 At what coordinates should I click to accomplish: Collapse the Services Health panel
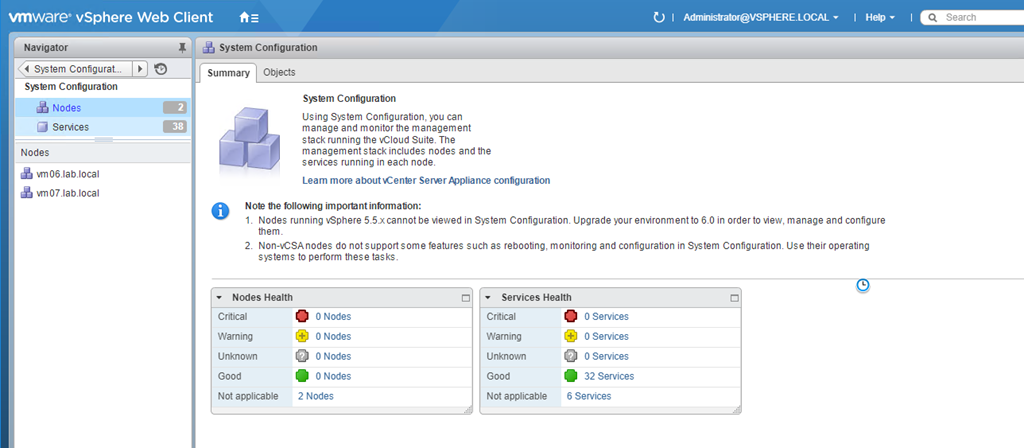point(489,298)
